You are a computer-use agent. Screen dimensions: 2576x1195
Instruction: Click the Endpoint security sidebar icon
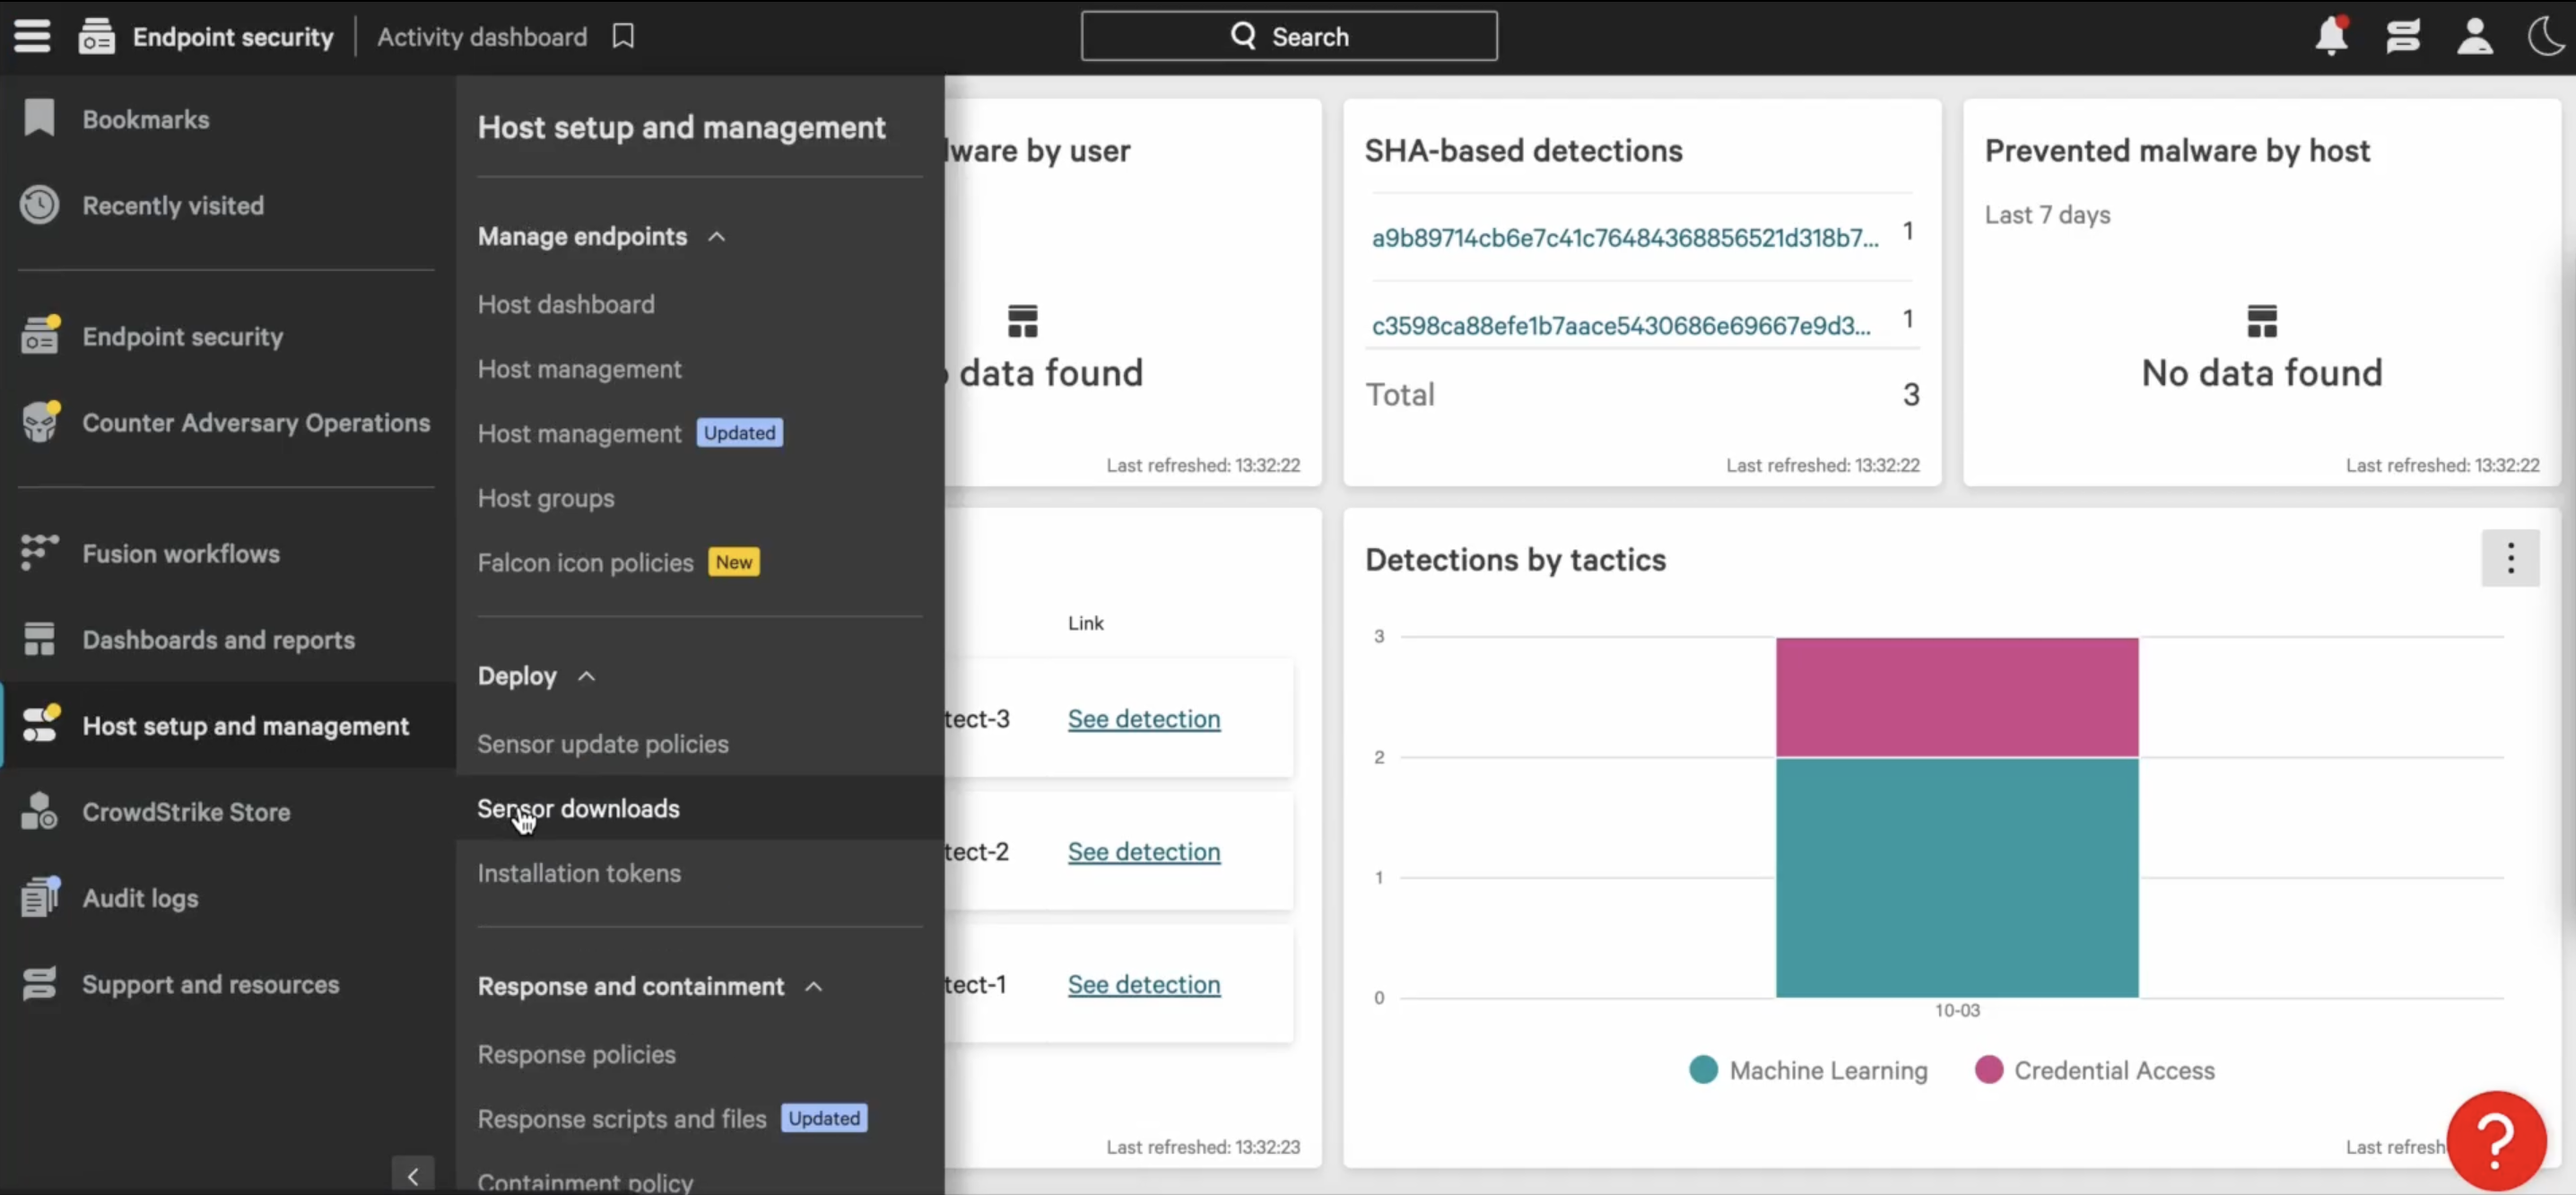[40, 336]
